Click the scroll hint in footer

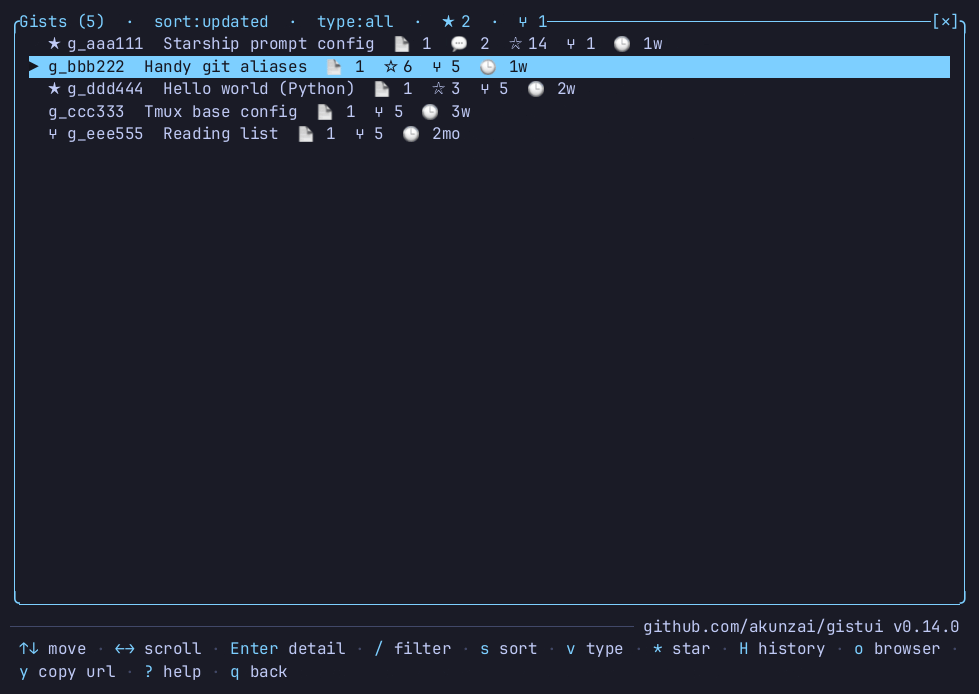pyautogui.click(x=158, y=649)
